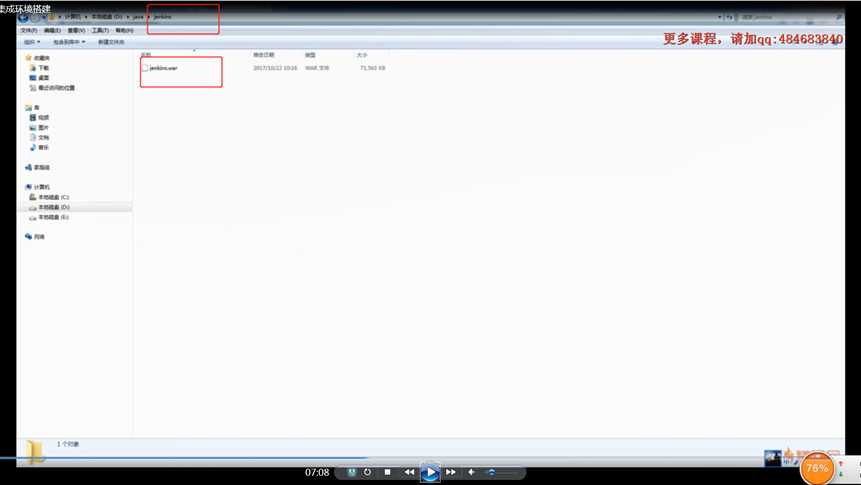Open the address bar history dropdown arrow
Screen dimensions: 861x485
click(720, 17)
